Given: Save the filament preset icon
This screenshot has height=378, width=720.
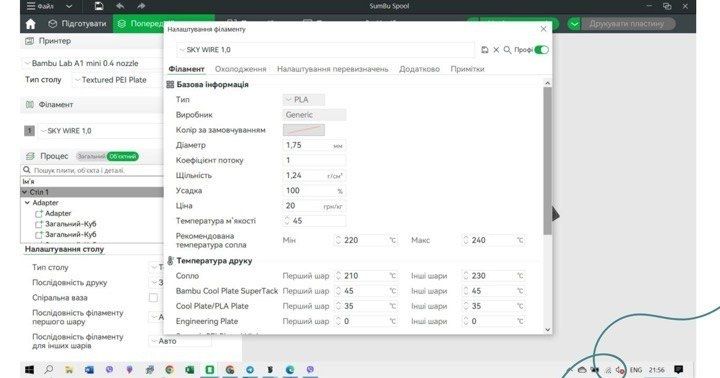Looking at the screenshot, I should [x=484, y=50].
